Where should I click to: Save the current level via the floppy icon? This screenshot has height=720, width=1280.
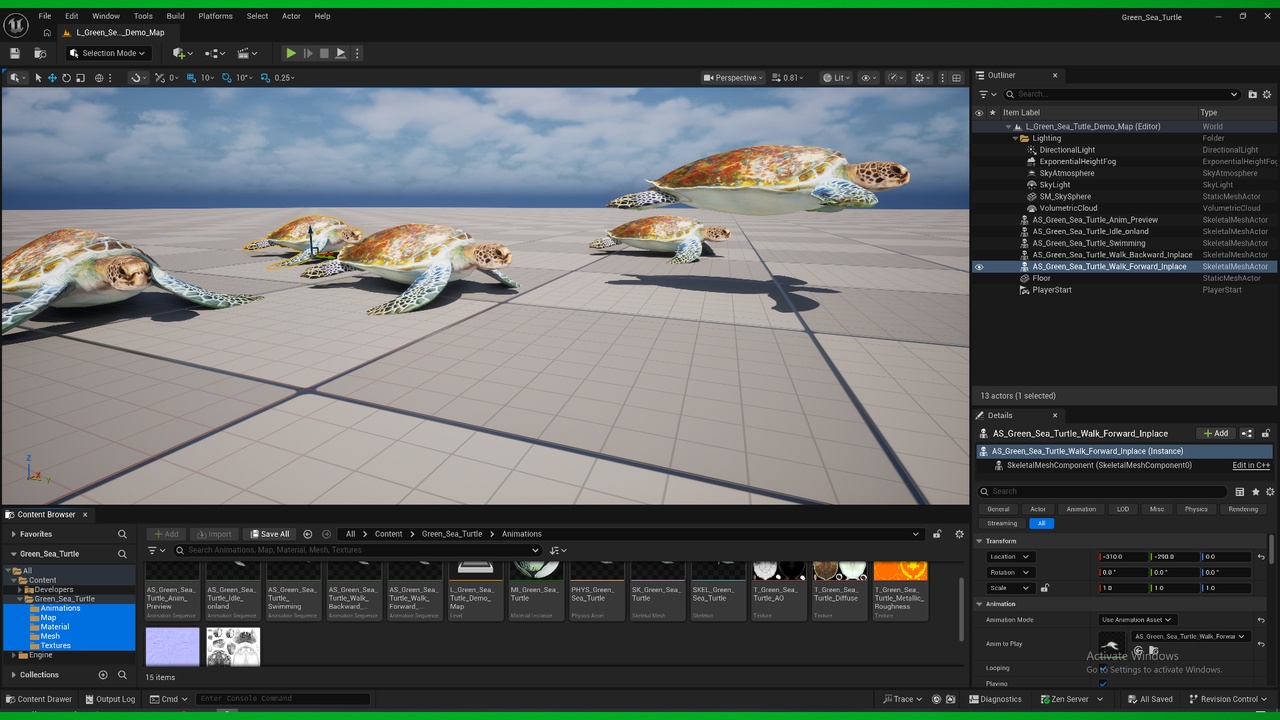point(15,53)
